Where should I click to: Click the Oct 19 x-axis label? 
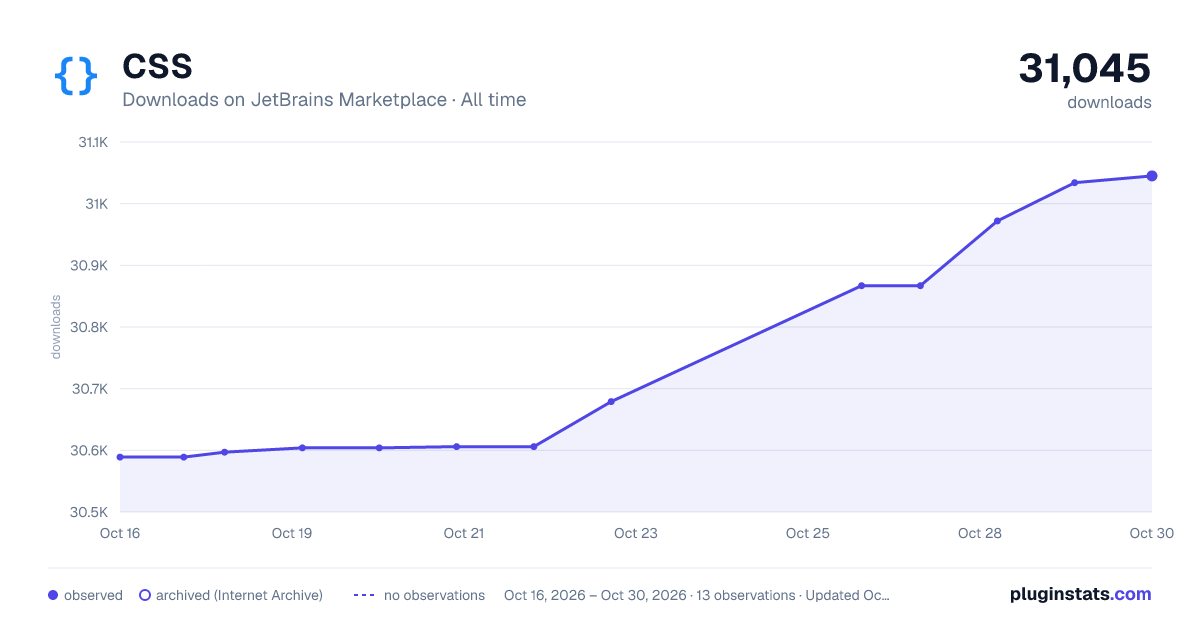tap(292, 533)
